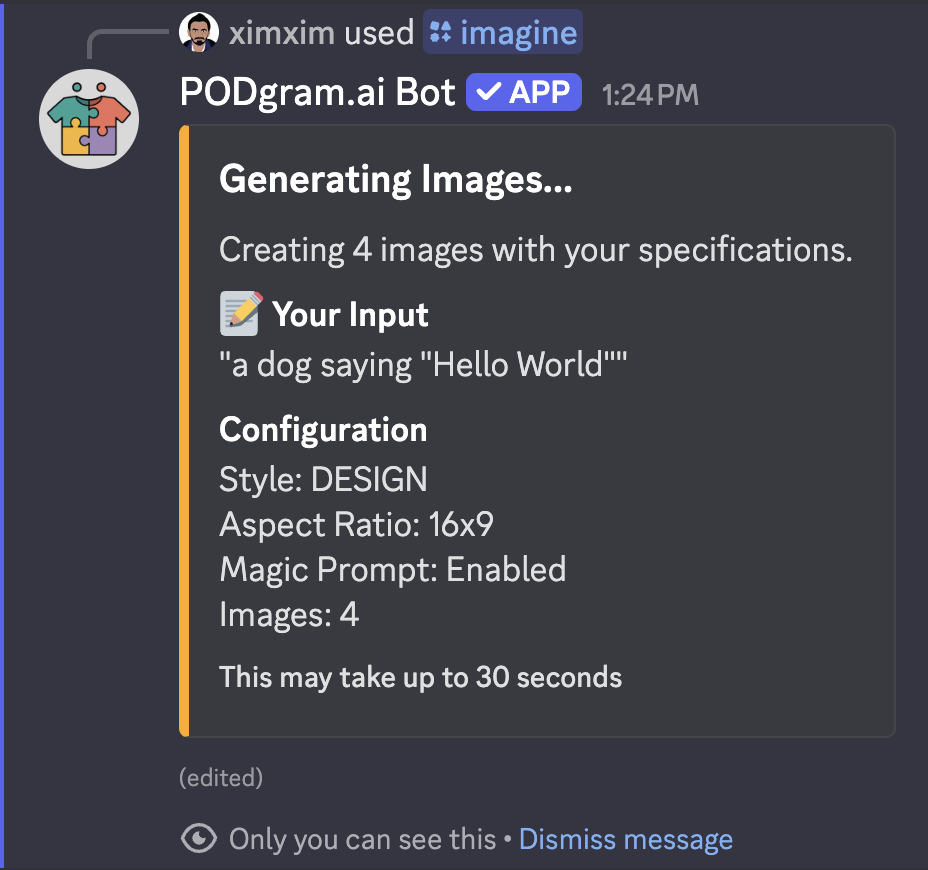Open the imagine command mention
Screen dimensions: 928x870
point(503,33)
